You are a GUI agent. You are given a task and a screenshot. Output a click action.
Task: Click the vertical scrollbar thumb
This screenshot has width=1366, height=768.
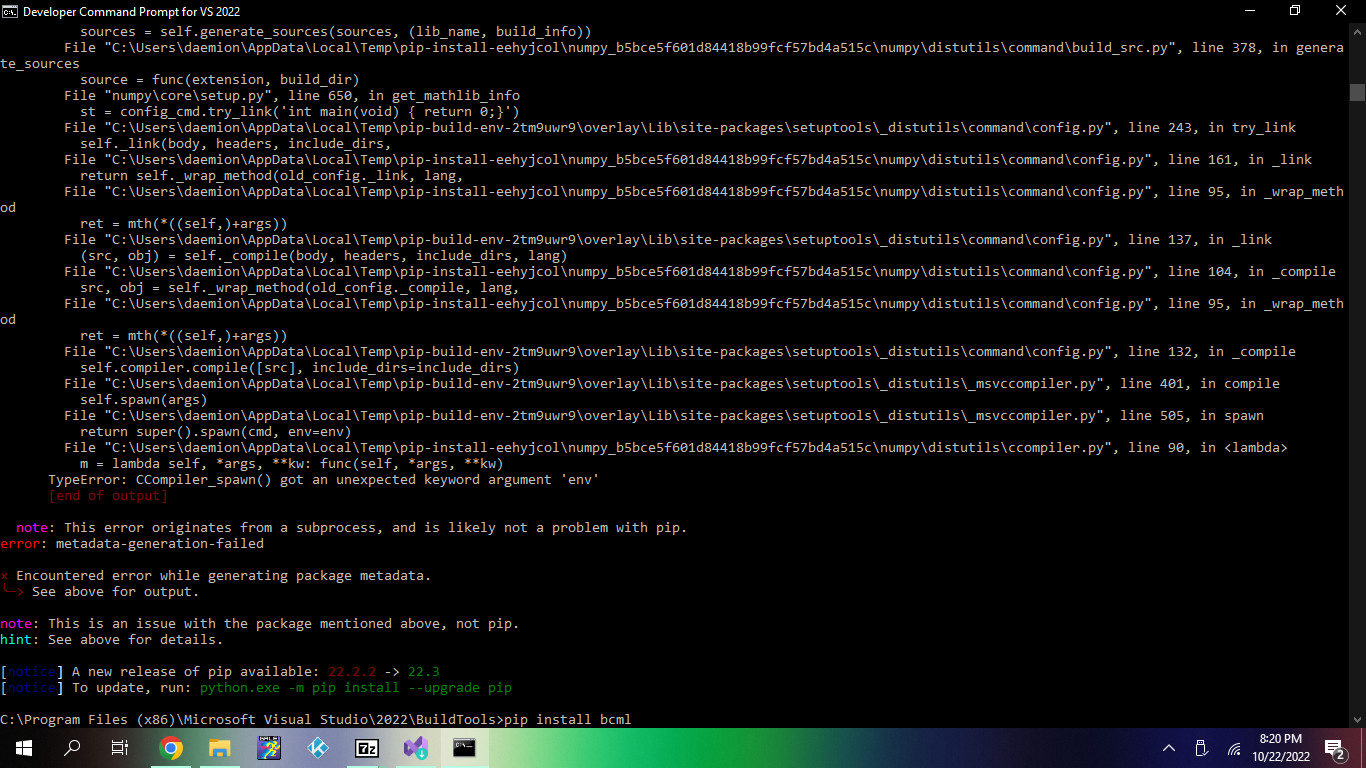pyautogui.click(x=1357, y=93)
